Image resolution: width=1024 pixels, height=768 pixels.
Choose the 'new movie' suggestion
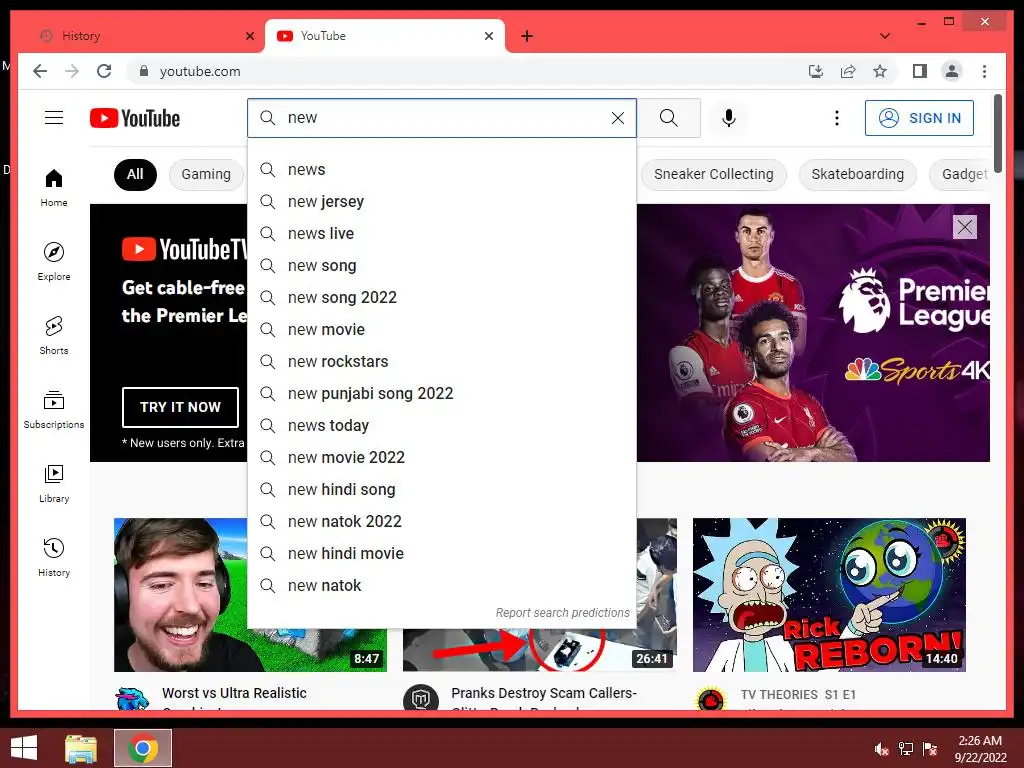441,330
